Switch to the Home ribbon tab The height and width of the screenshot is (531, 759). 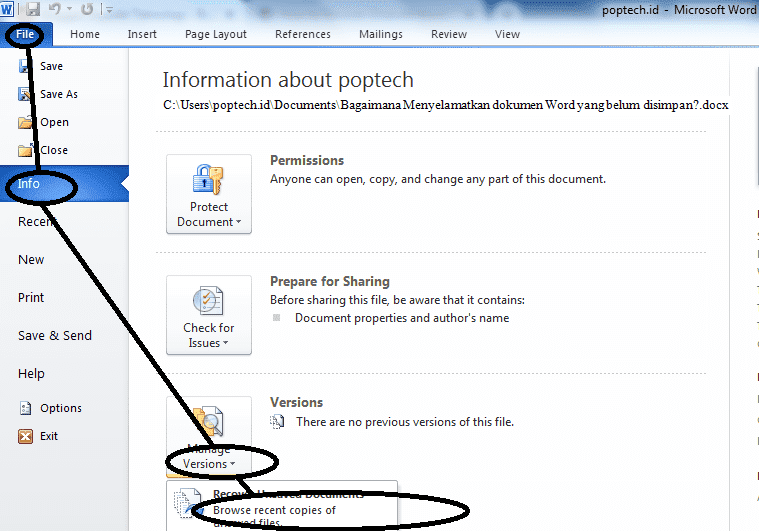point(85,34)
